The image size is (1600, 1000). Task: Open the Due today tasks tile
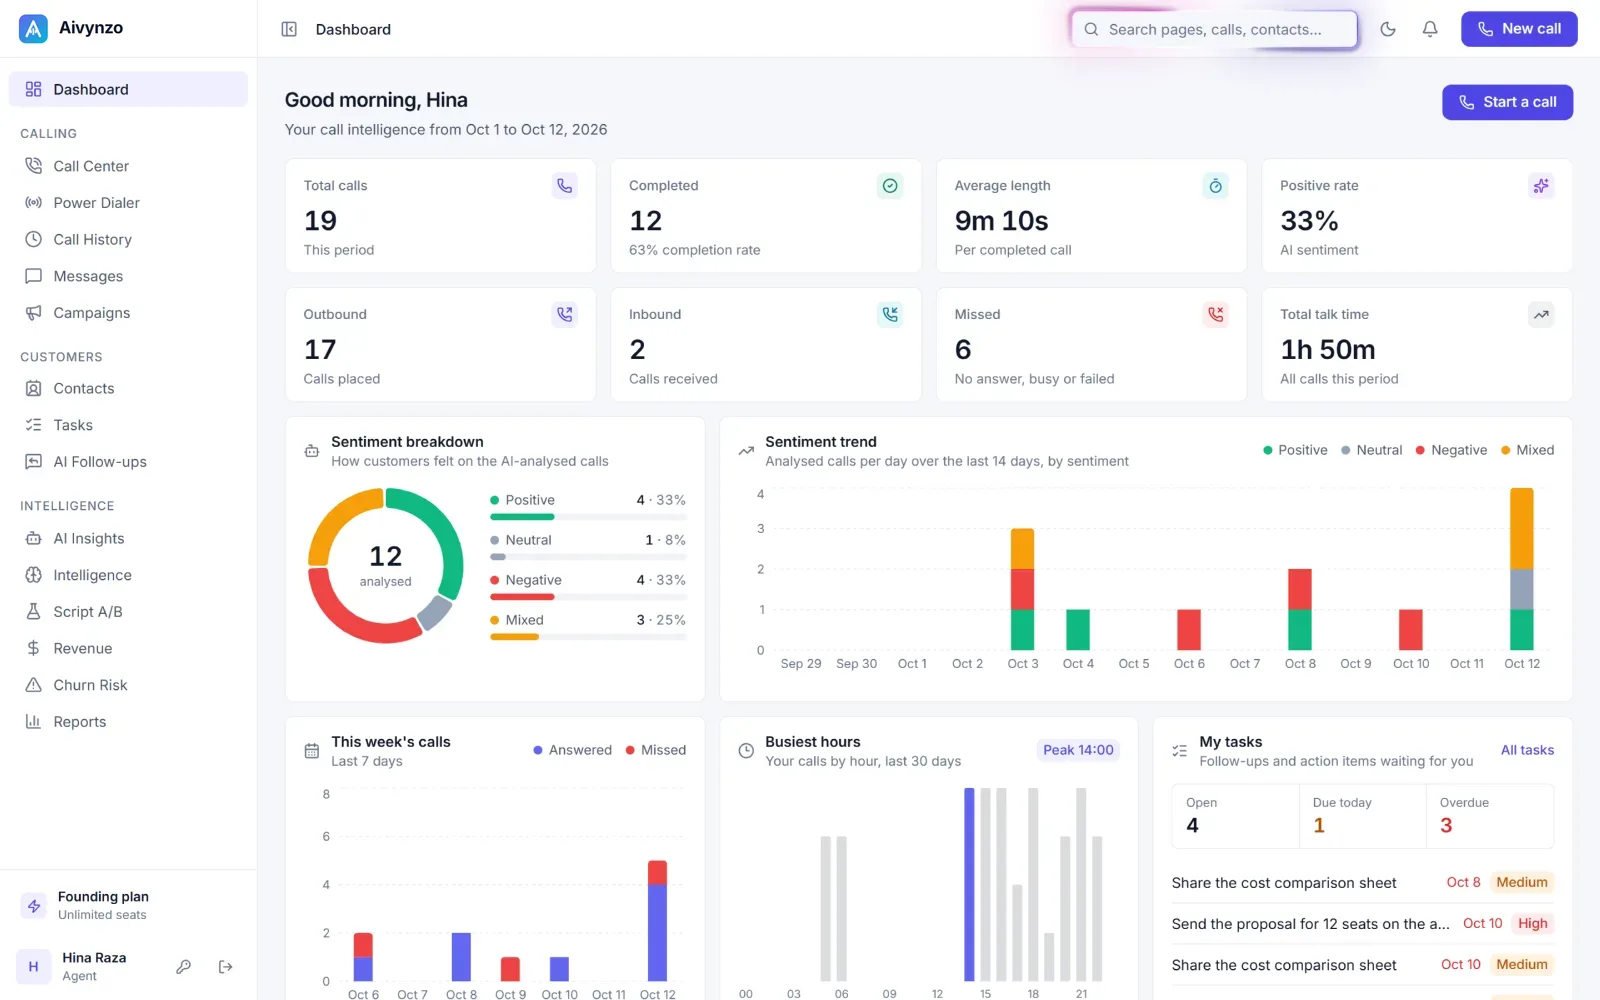1362,816
